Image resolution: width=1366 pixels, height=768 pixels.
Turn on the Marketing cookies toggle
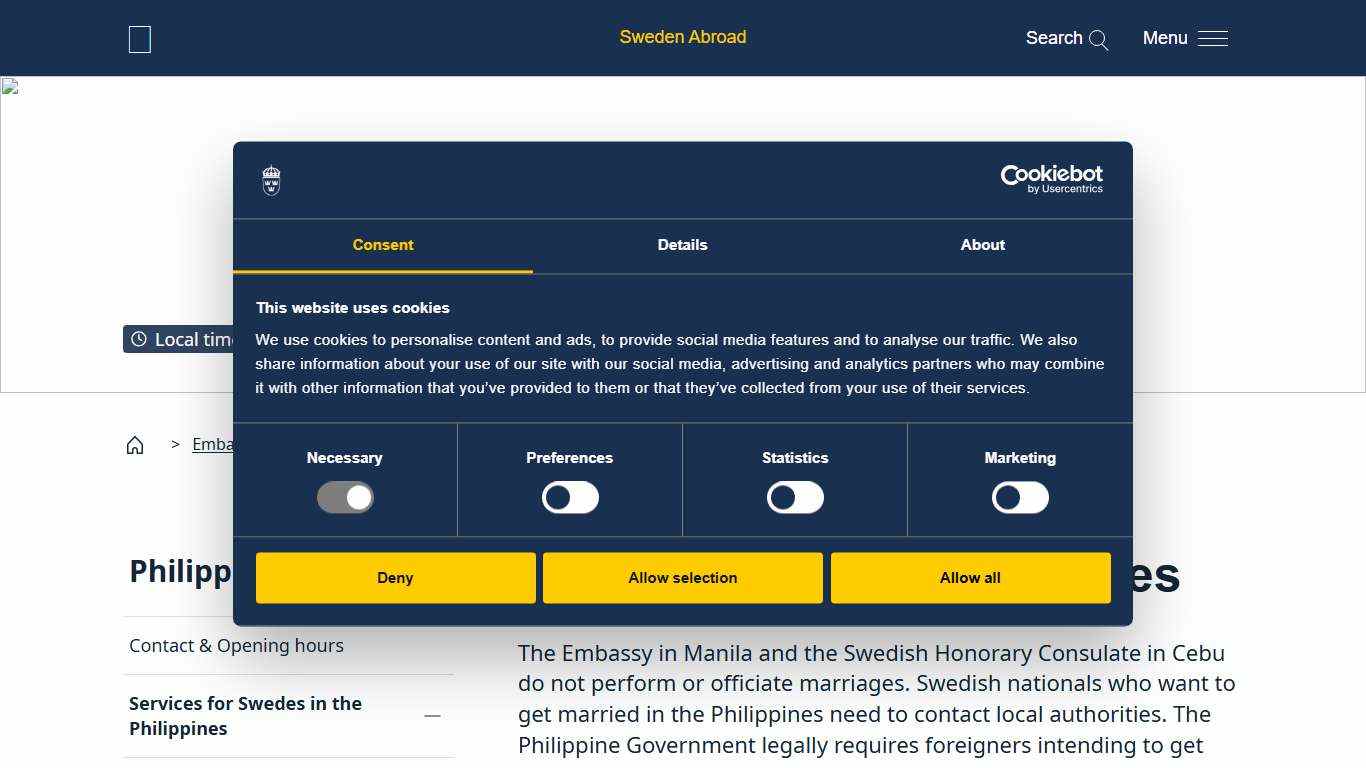coord(1020,497)
